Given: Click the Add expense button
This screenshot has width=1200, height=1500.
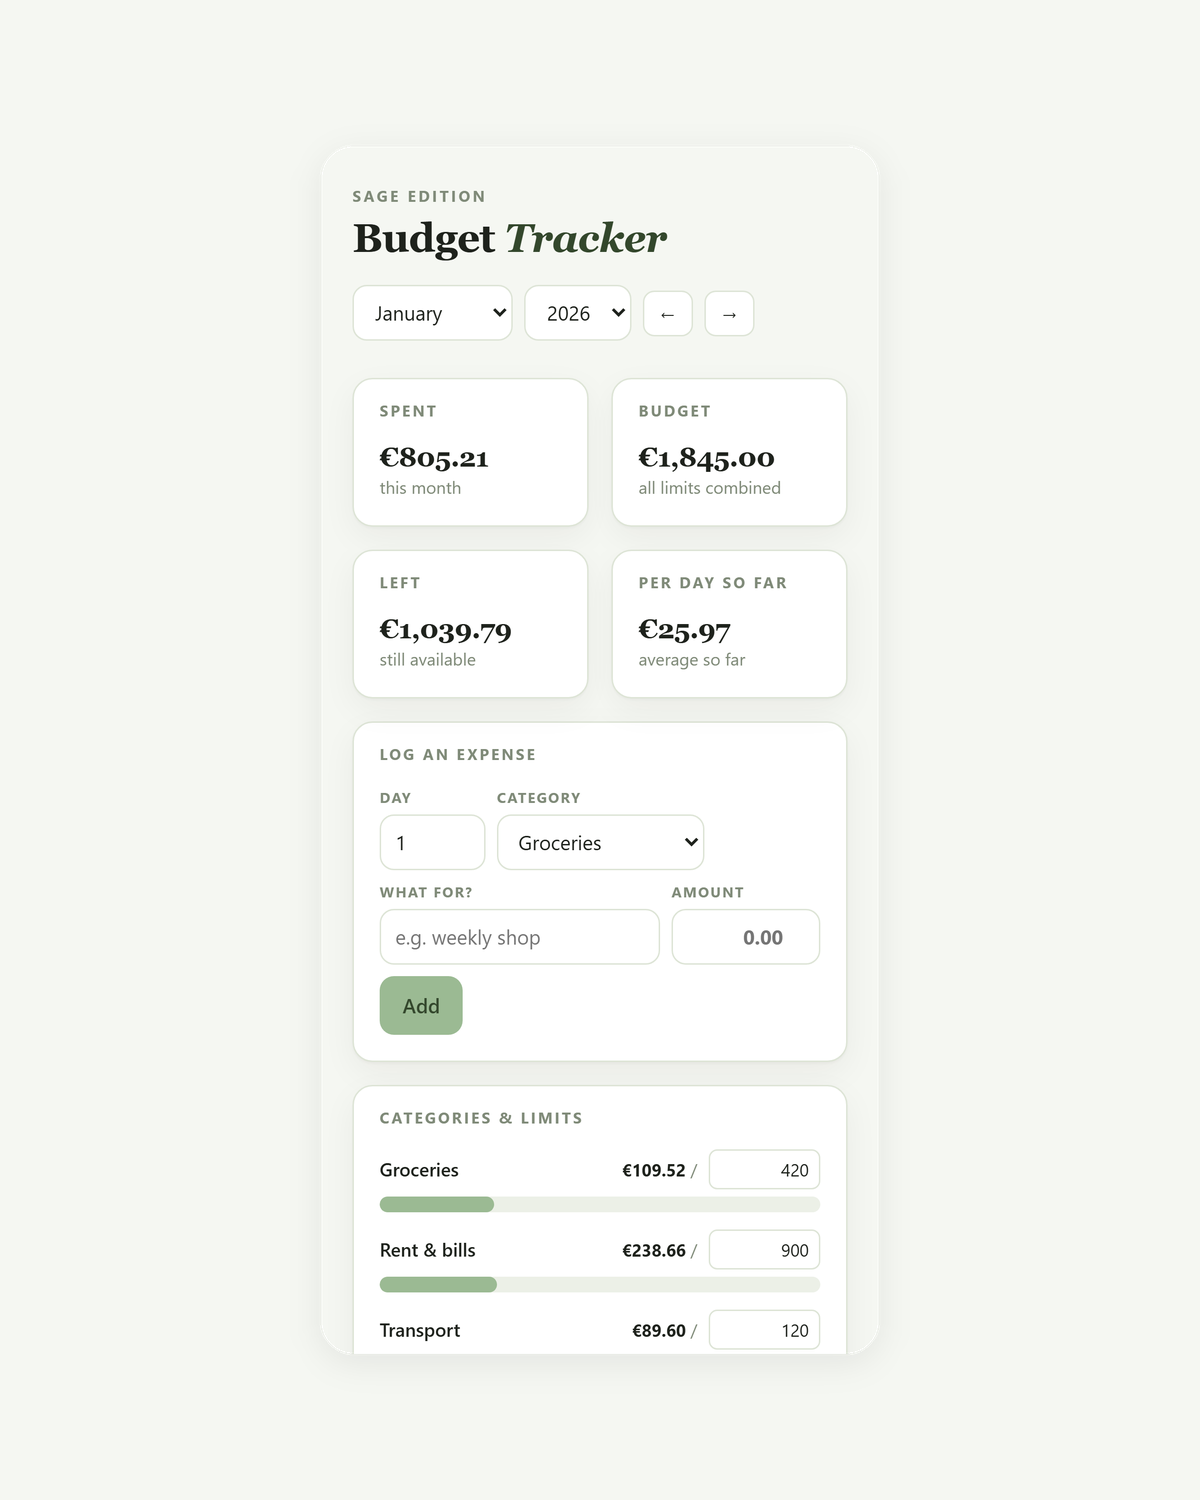Looking at the screenshot, I should tap(421, 1006).
